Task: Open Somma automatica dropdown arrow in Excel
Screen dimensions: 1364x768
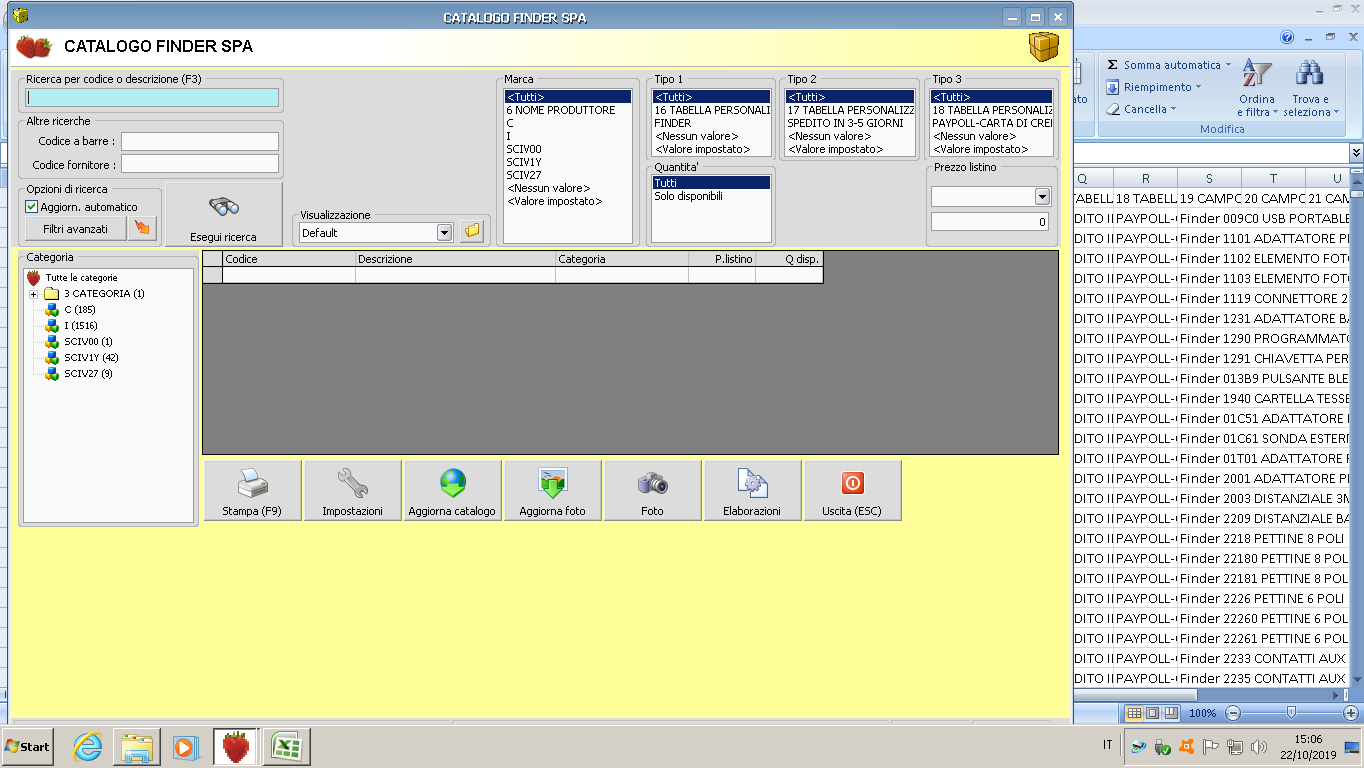Action: (x=1228, y=65)
